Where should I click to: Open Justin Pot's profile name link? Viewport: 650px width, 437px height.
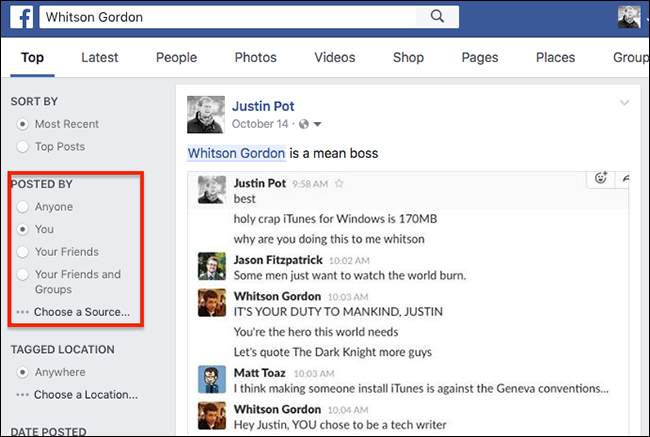263,106
